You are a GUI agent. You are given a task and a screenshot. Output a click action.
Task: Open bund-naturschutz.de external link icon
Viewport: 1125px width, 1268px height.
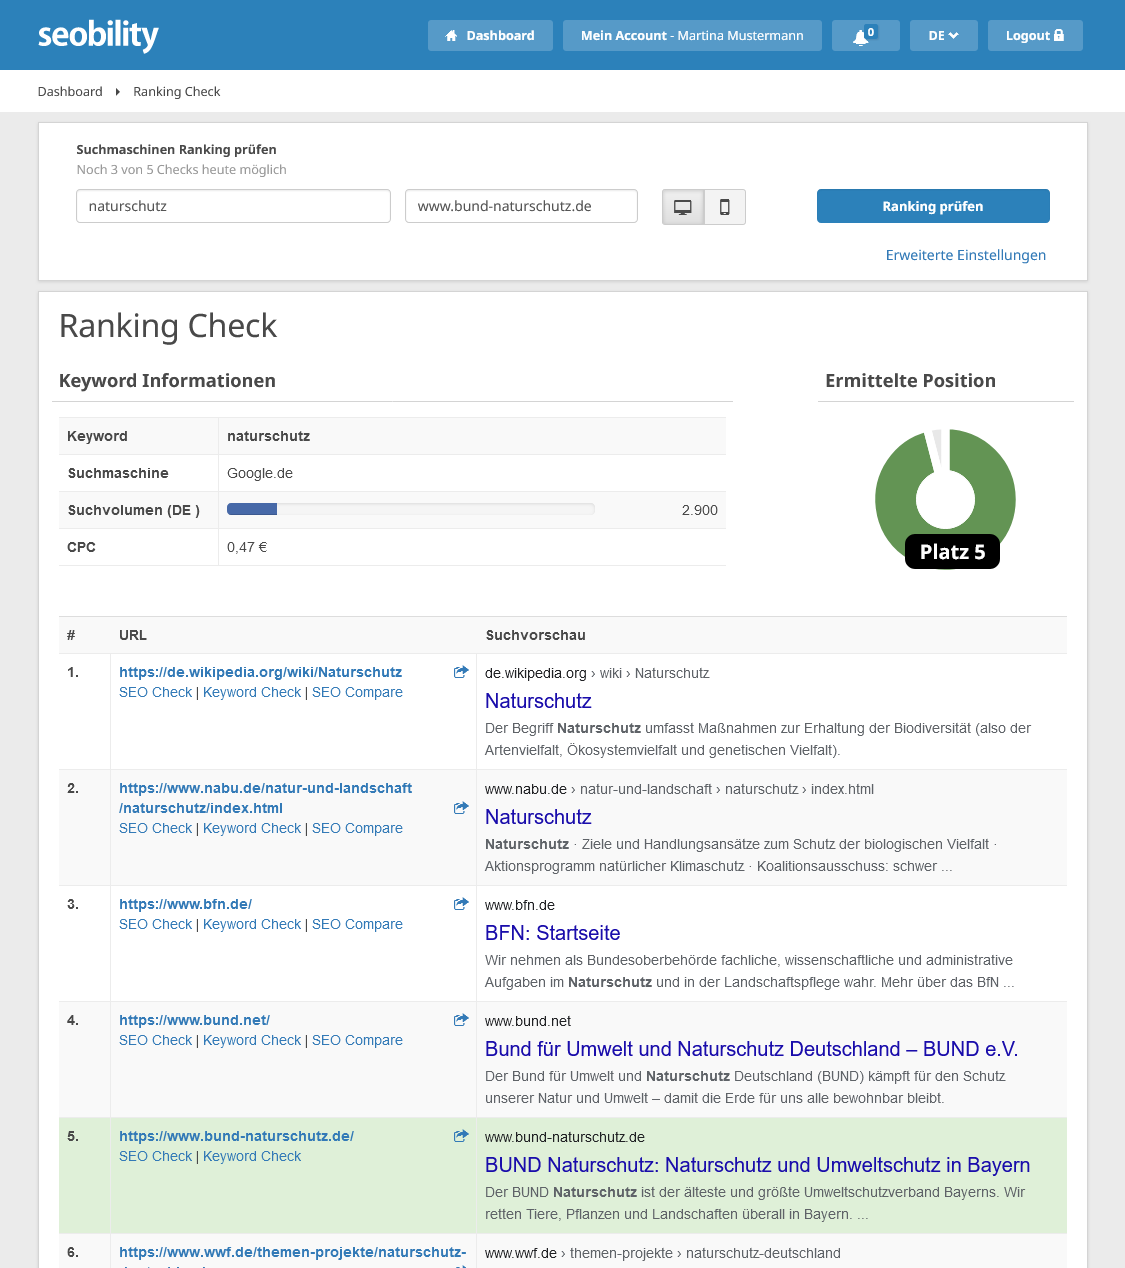461,1136
